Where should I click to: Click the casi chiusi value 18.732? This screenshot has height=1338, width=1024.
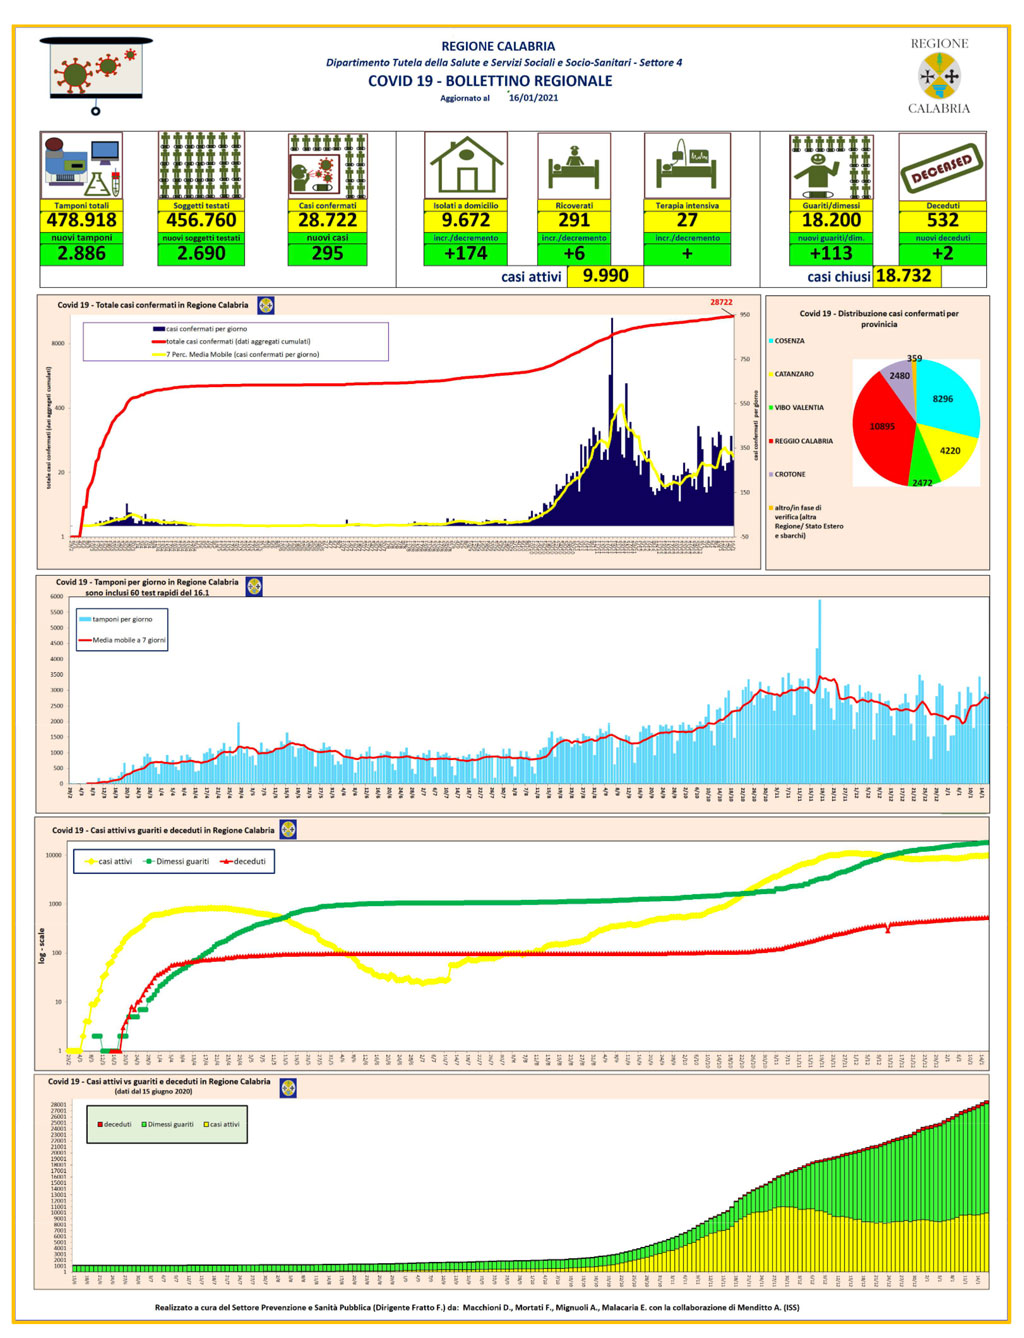pos(903,276)
